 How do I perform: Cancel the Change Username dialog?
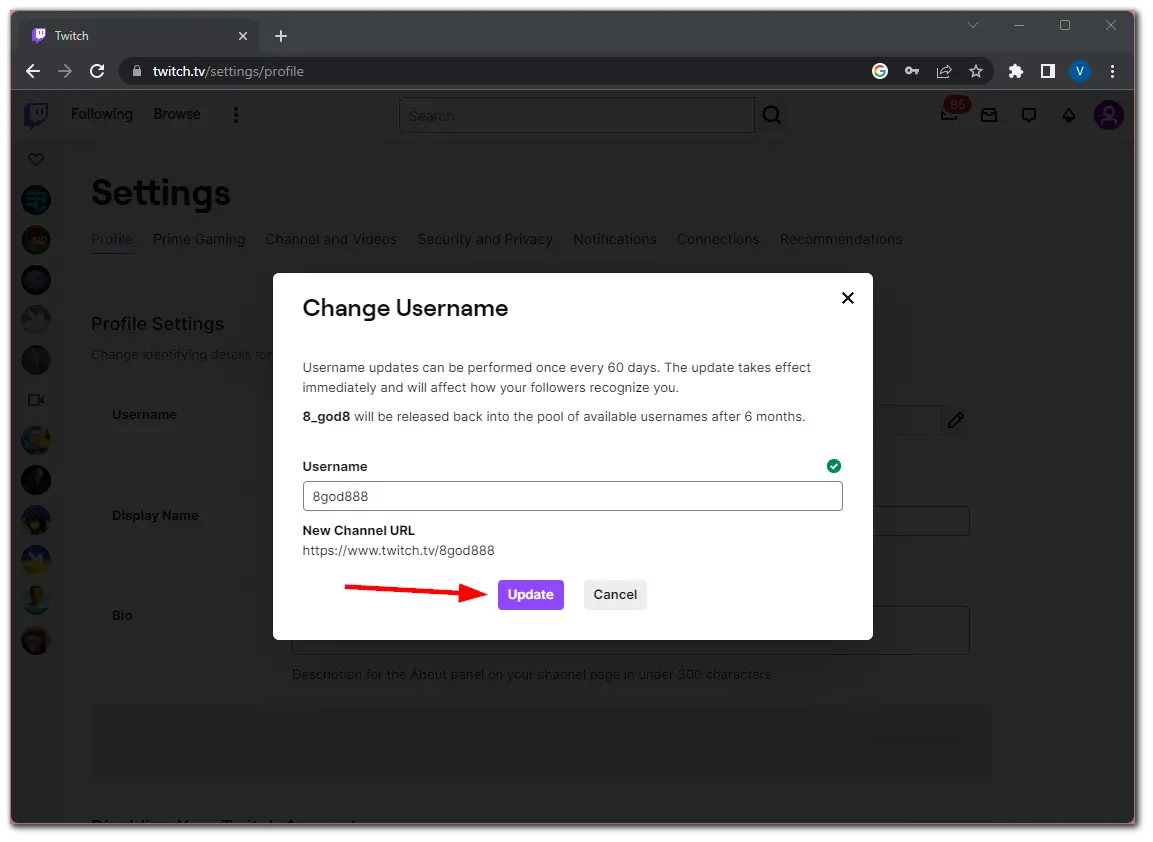click(615, 594)
